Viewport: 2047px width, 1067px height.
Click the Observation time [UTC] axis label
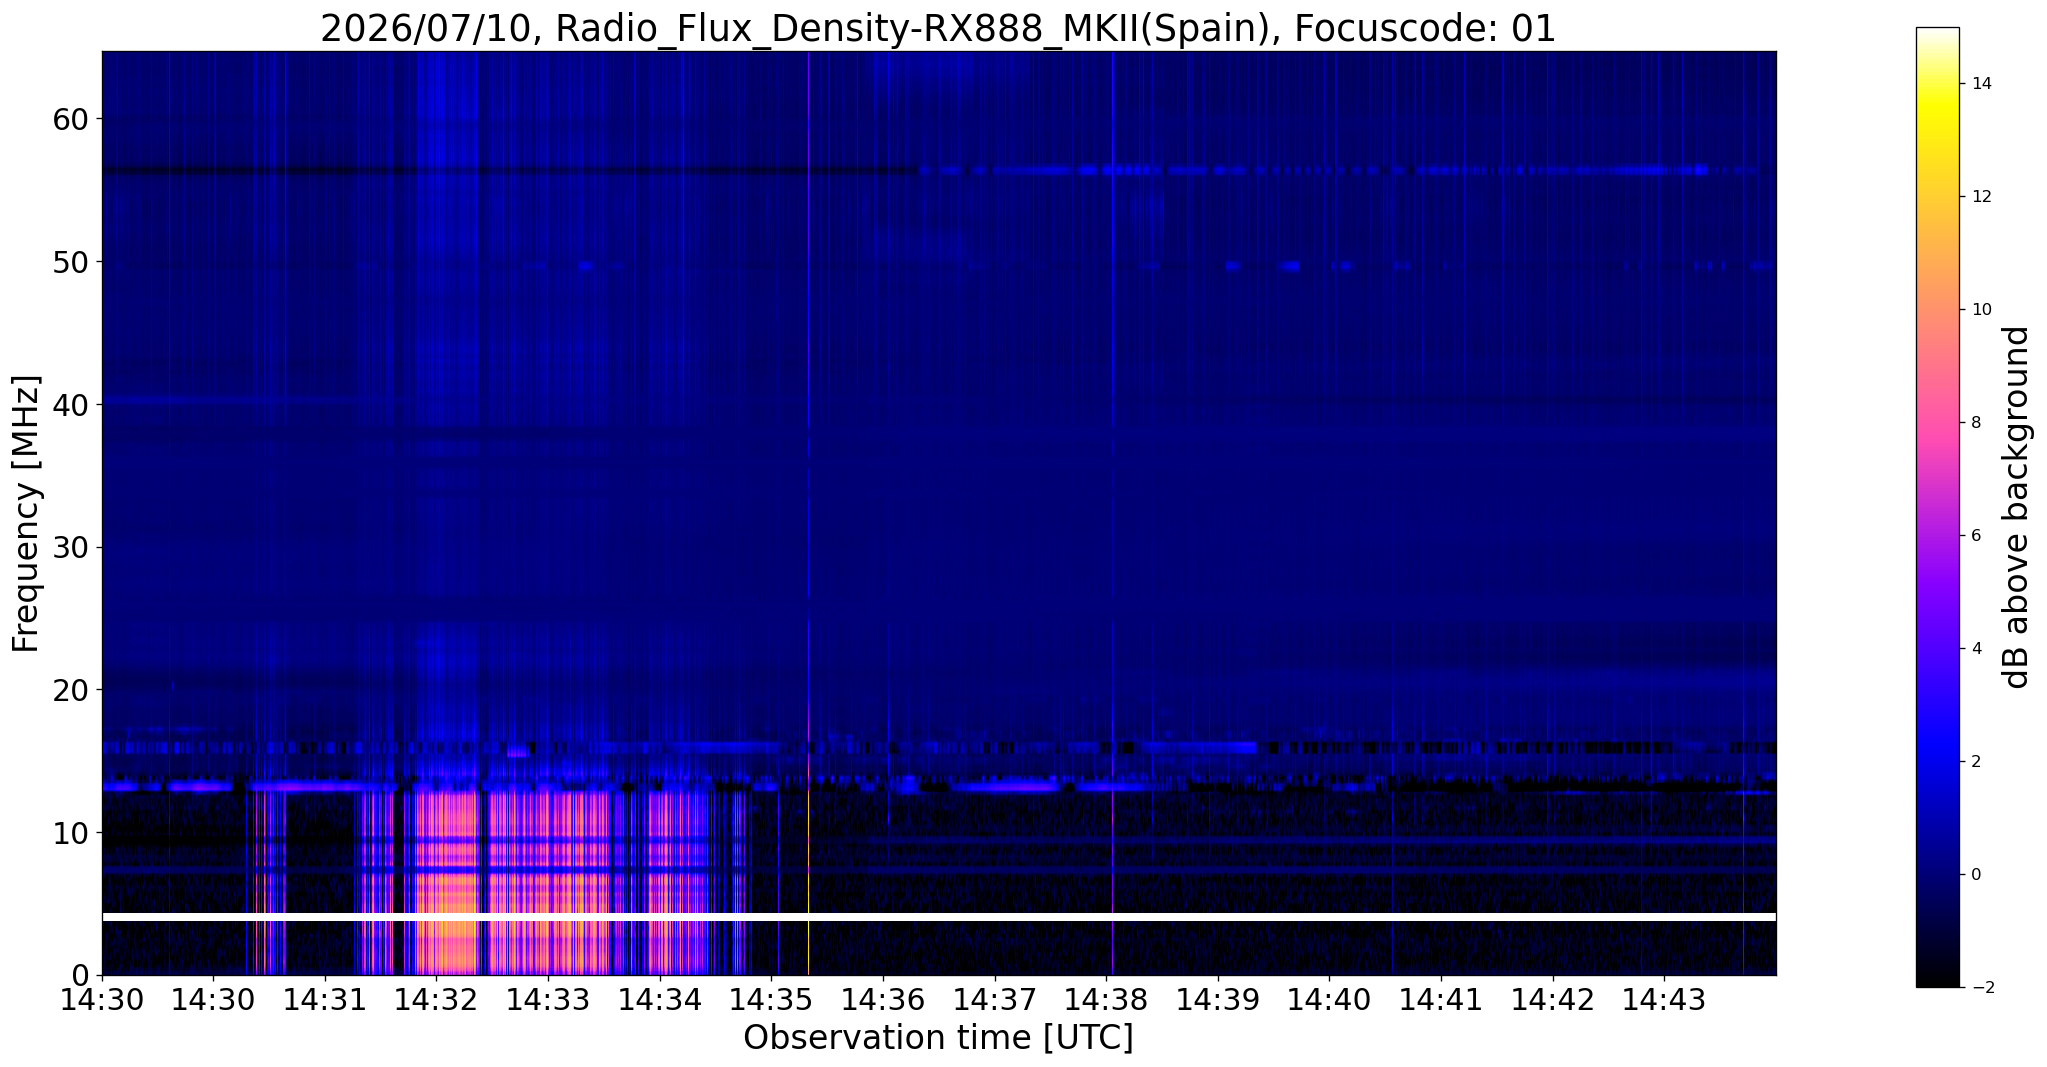pos(938,1038)
